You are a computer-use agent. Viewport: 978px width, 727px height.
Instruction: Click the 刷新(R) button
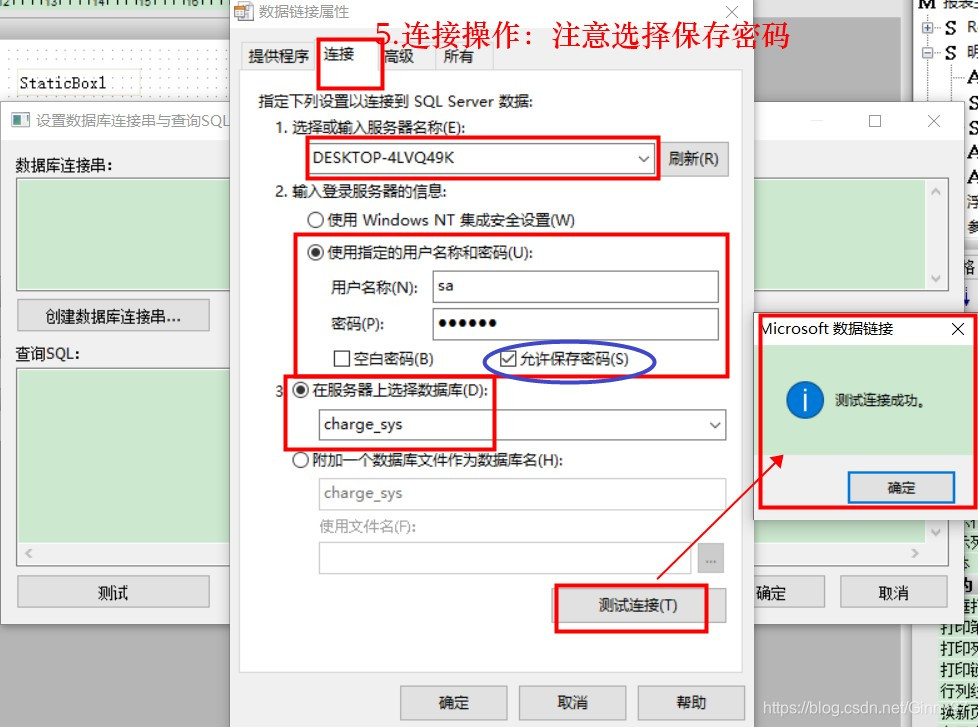click(694, 158)
